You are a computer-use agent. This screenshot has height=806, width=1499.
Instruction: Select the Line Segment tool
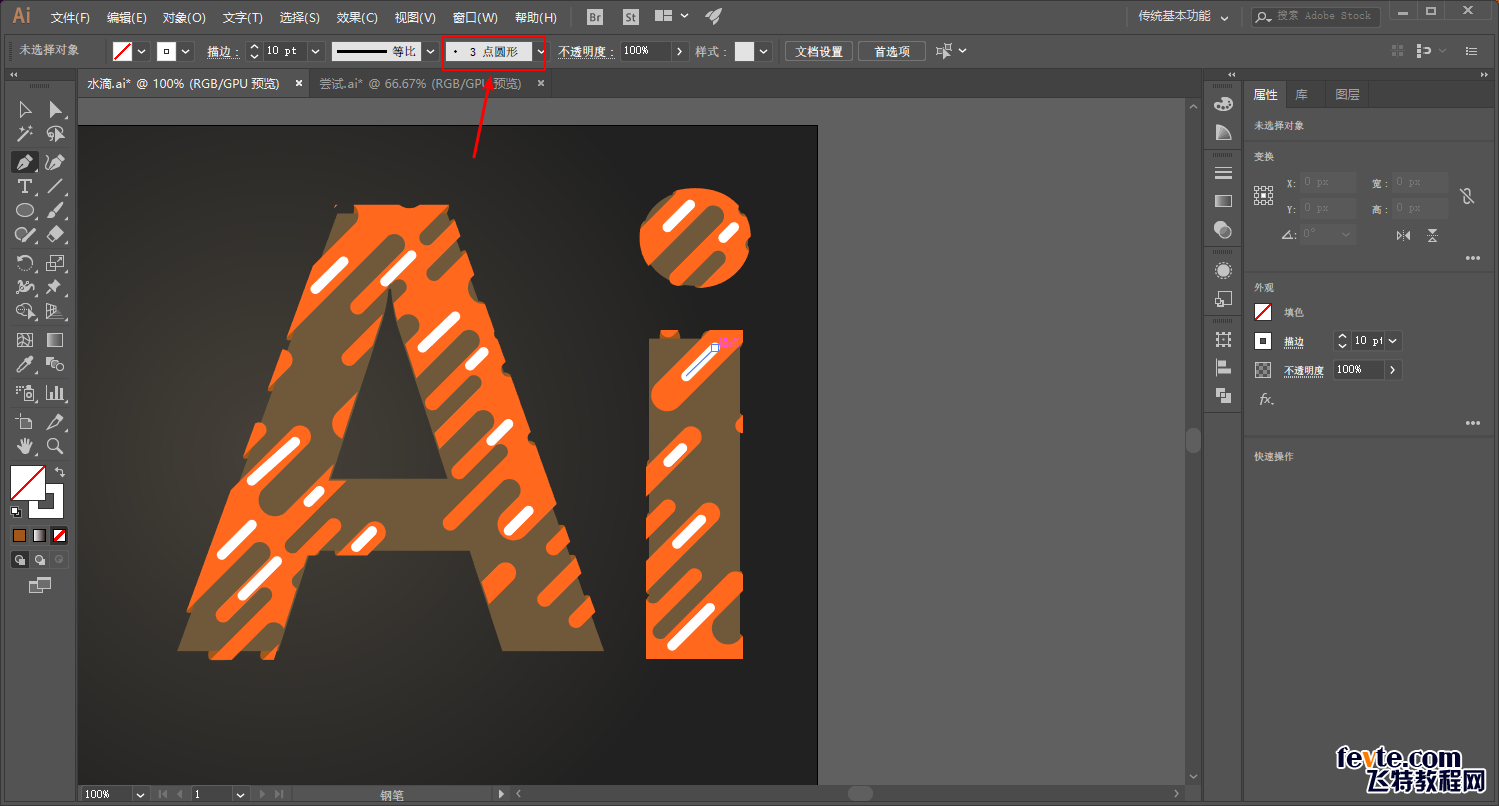55,186
